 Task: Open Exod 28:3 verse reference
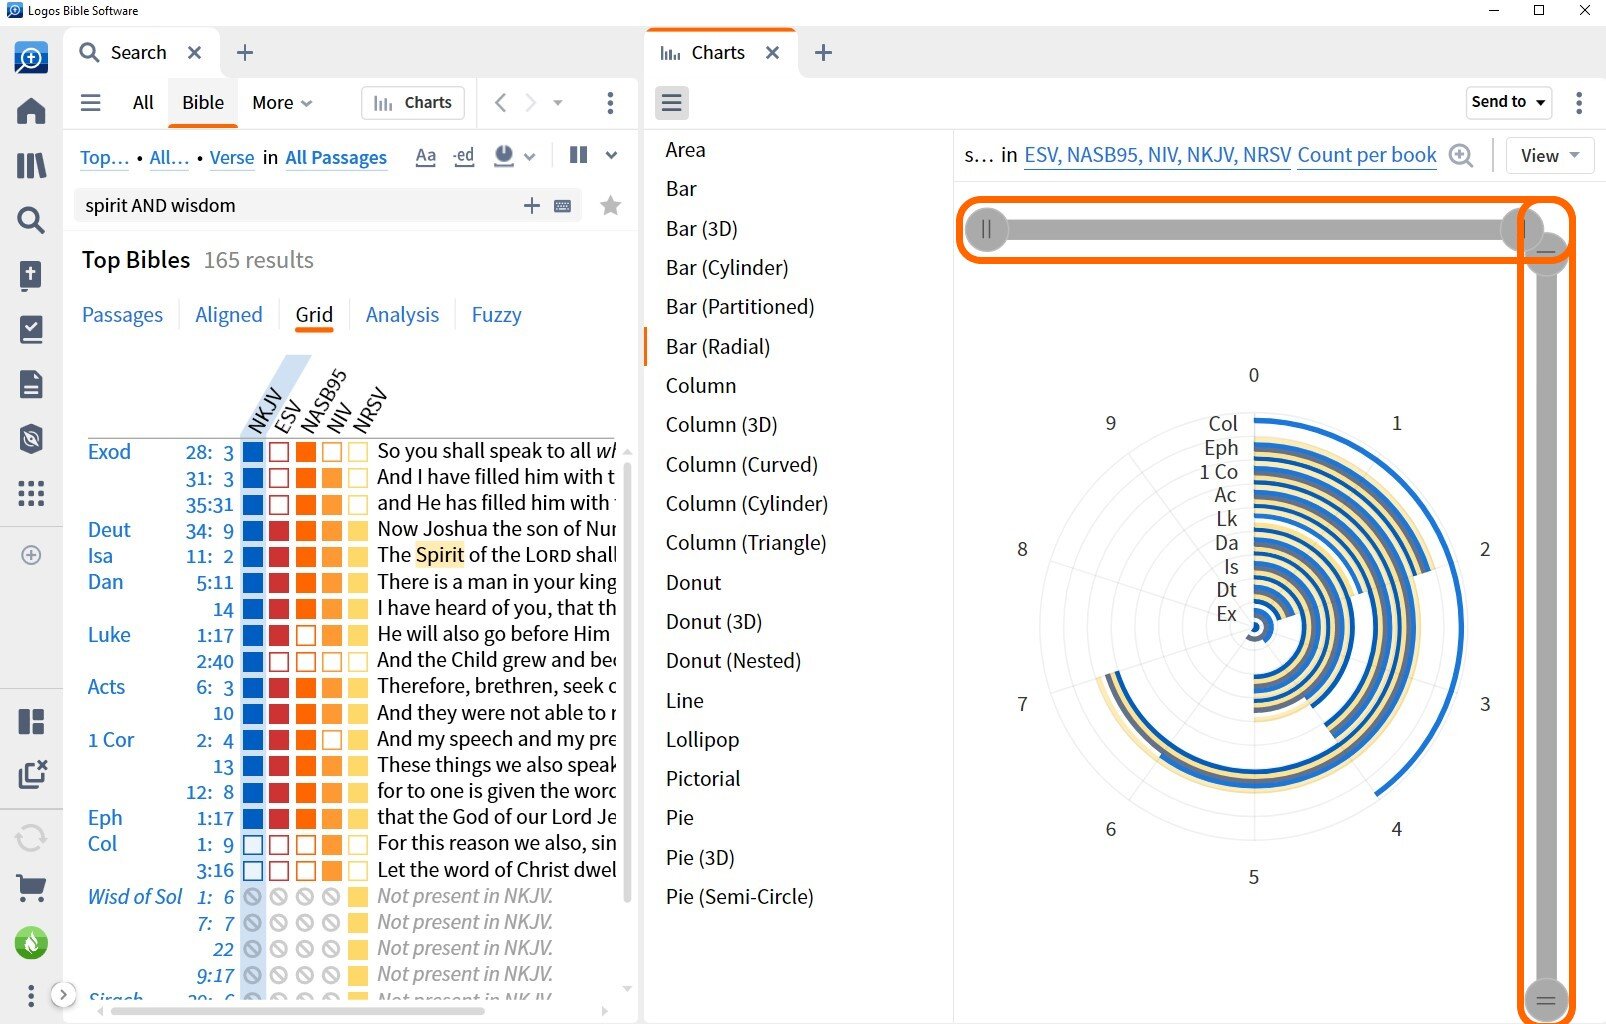coord(209,452)
